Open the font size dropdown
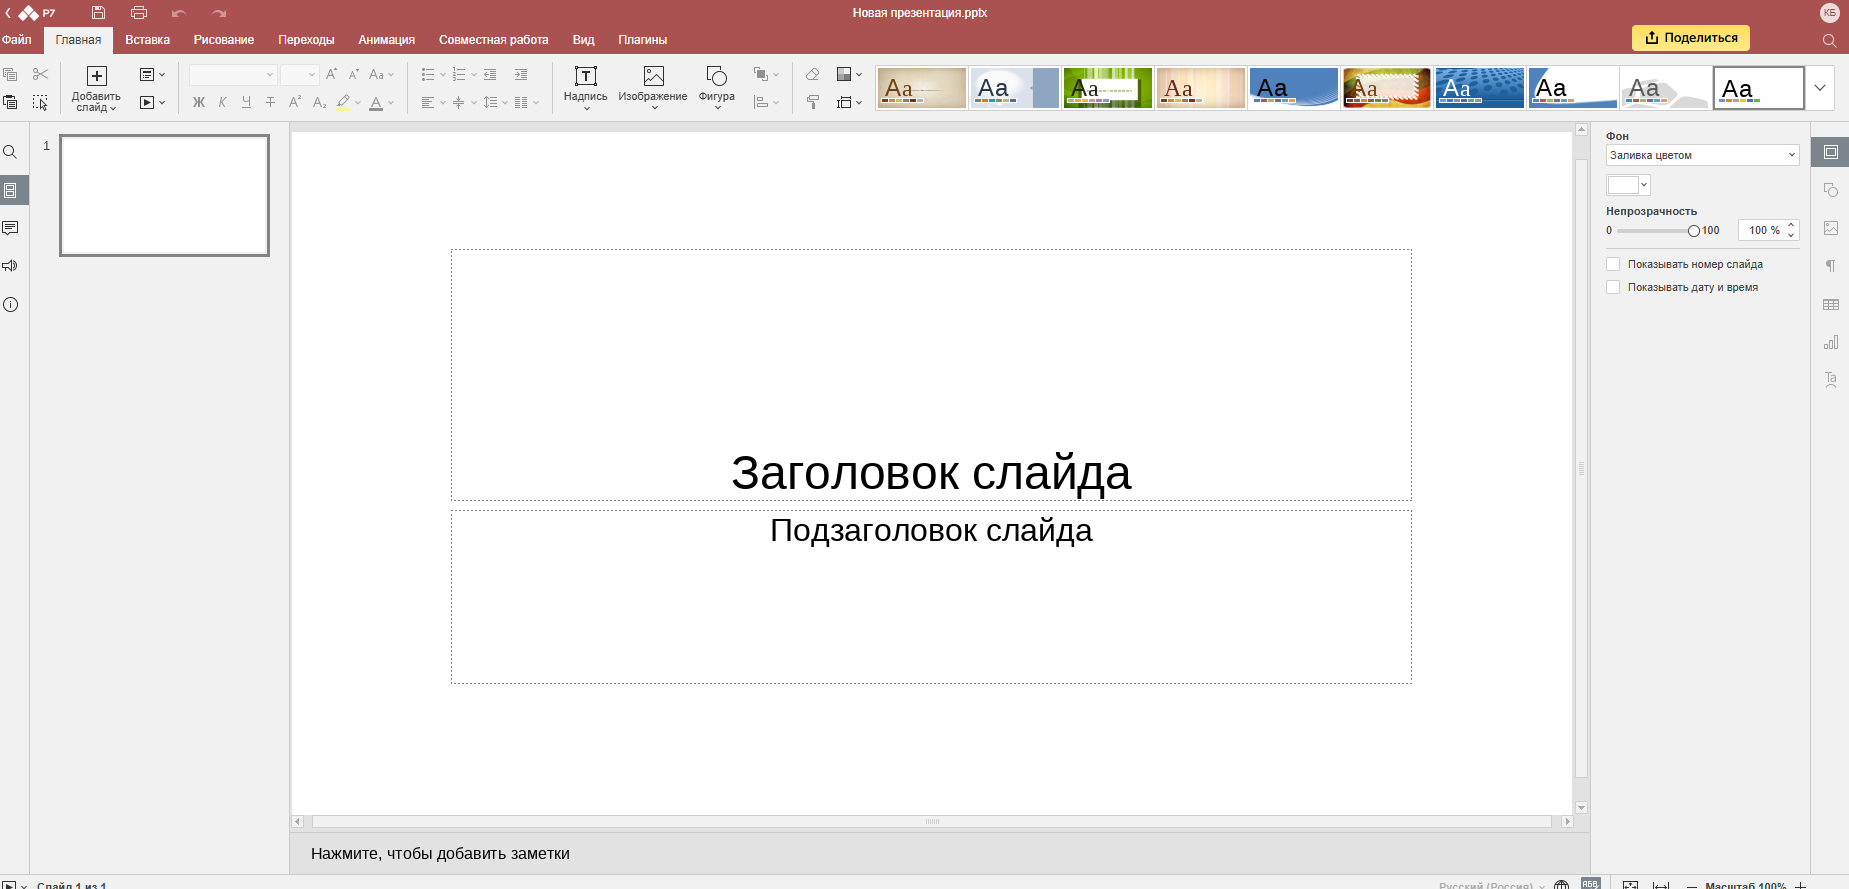Viewport: 1849px width, 889px height. tap(312, 75)
